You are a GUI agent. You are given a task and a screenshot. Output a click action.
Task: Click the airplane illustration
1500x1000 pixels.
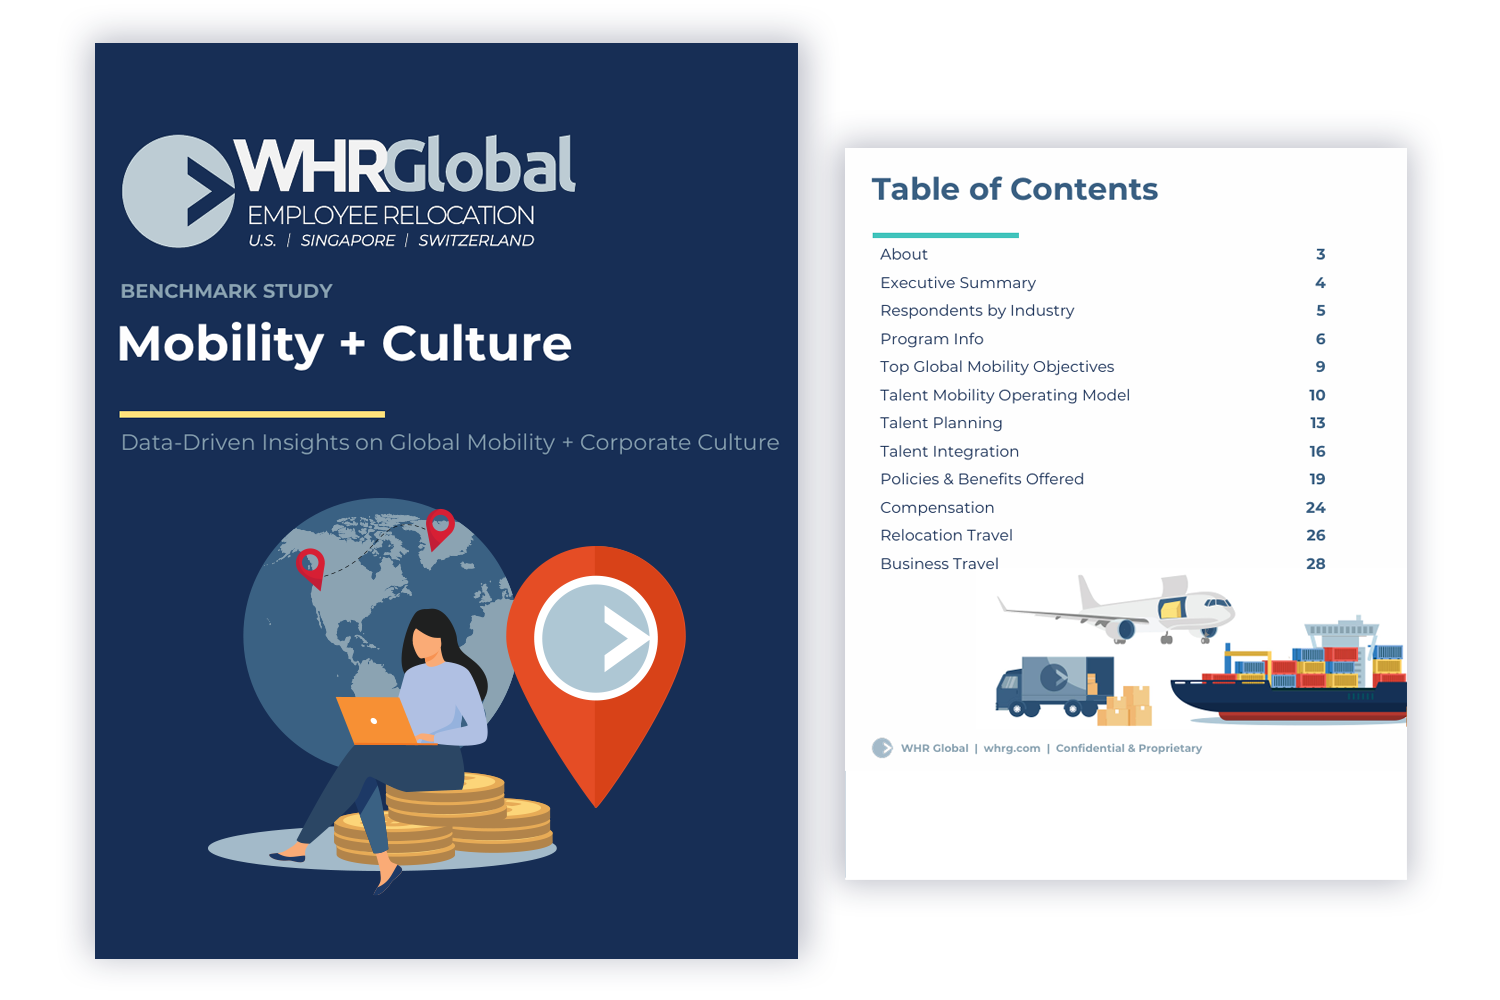[1117, 608]
